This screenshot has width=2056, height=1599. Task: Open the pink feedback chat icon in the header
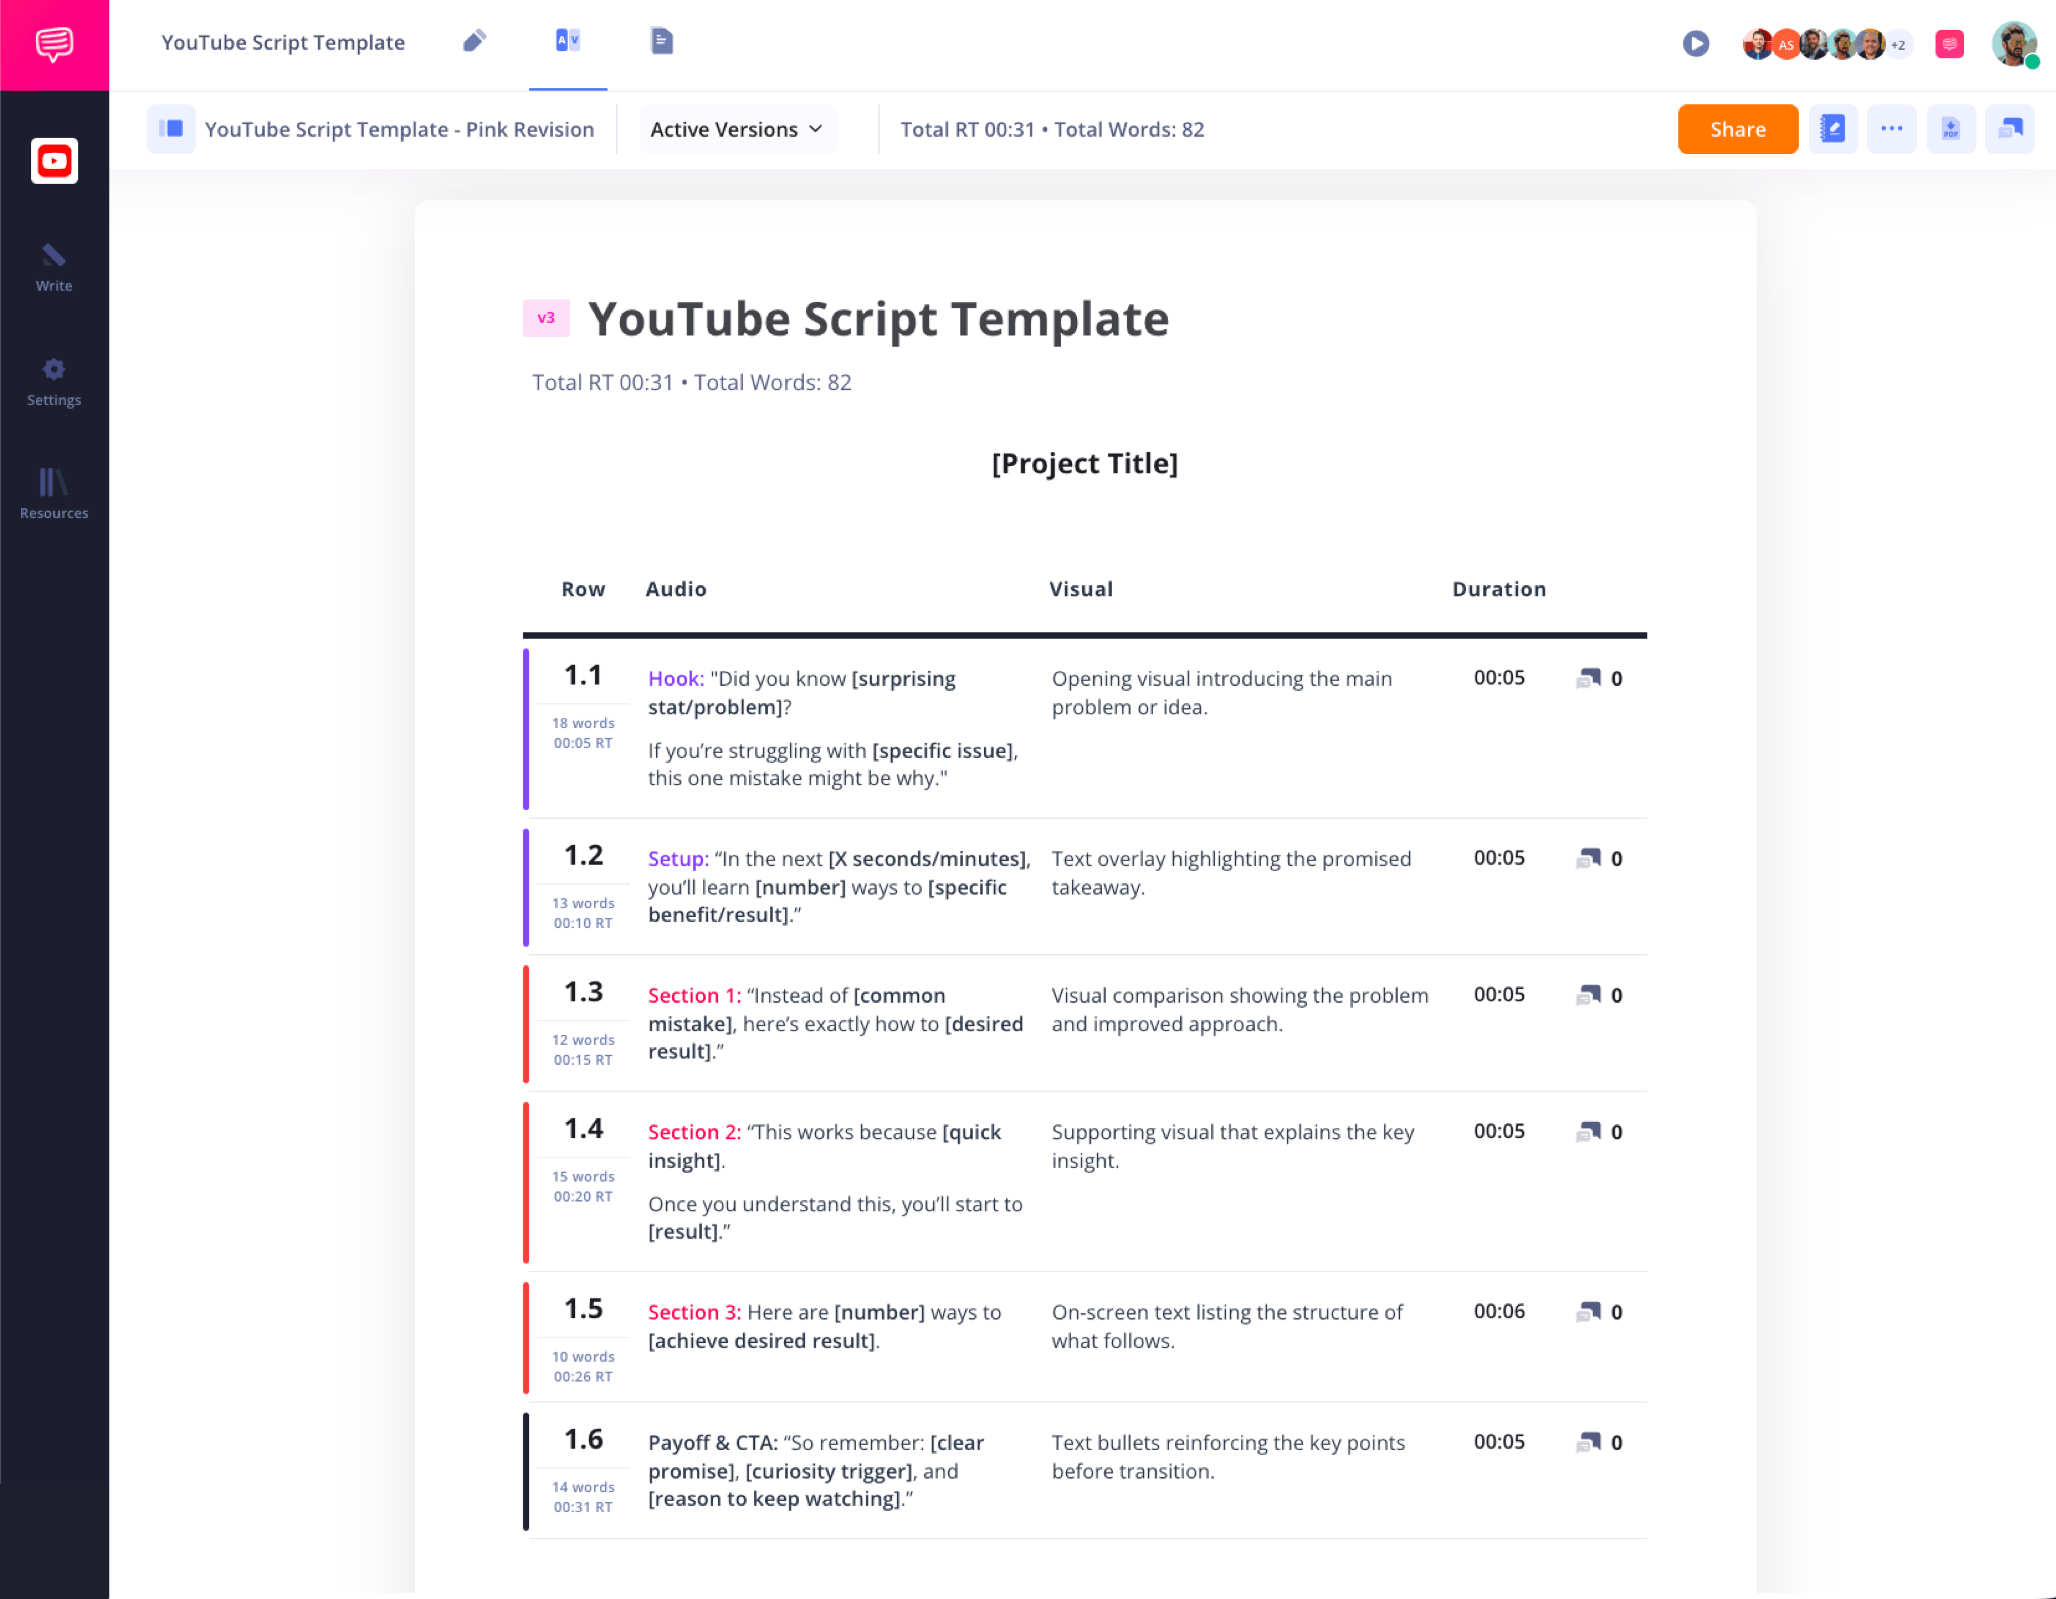(x=1948, y=44)
